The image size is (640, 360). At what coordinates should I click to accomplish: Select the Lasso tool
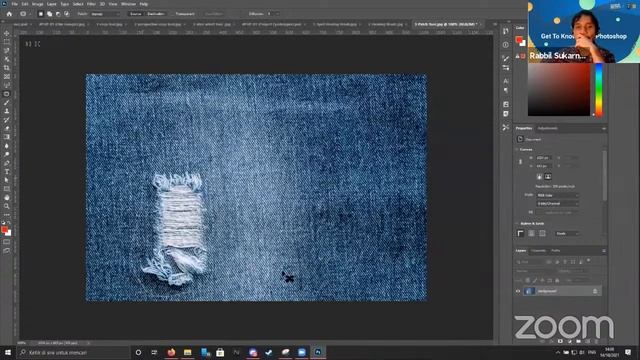7,50
